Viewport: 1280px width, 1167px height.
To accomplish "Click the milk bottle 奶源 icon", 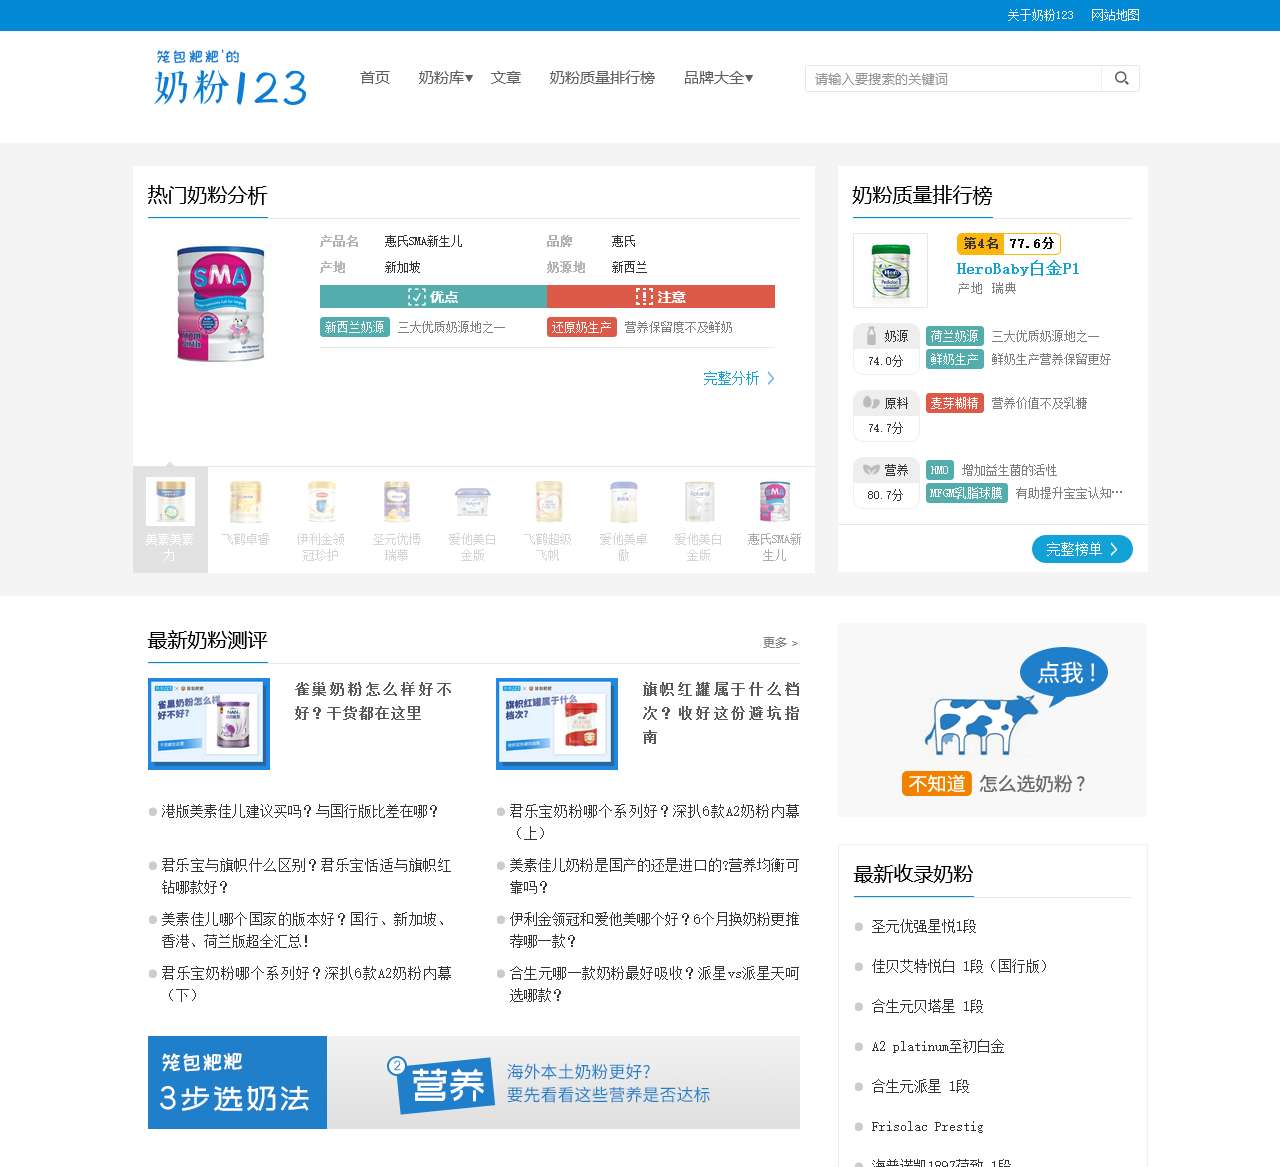I will click(x=869, y=337).
